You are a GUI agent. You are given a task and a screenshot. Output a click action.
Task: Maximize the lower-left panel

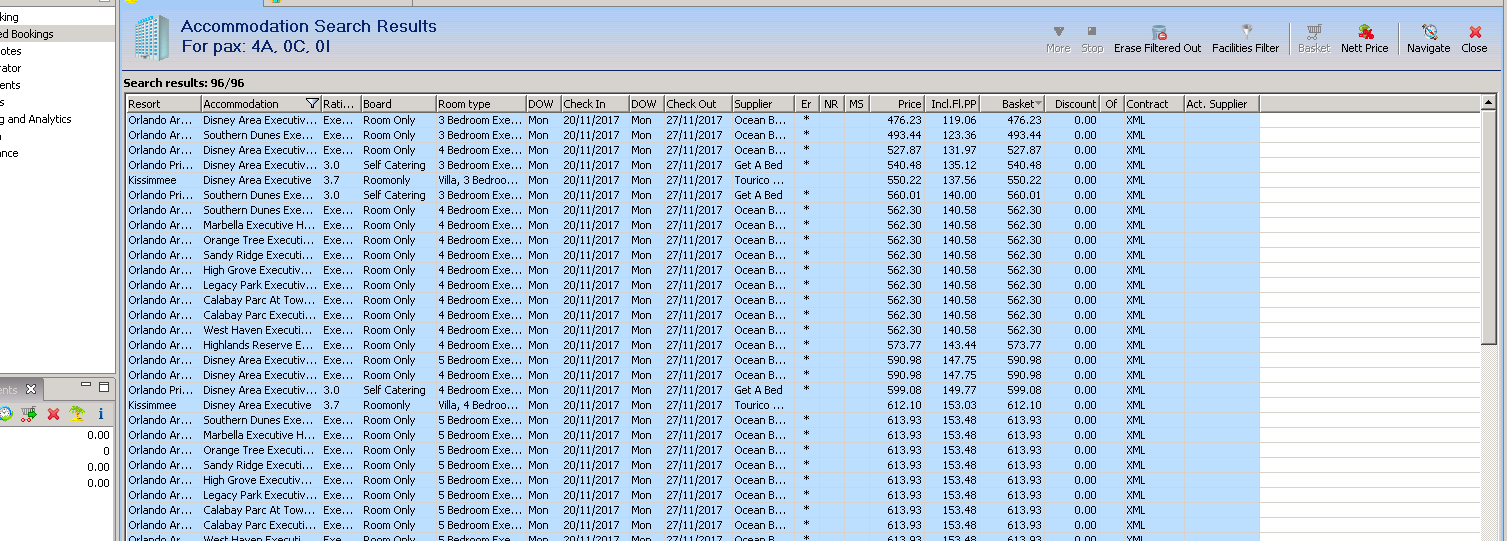tap(104, 386)
